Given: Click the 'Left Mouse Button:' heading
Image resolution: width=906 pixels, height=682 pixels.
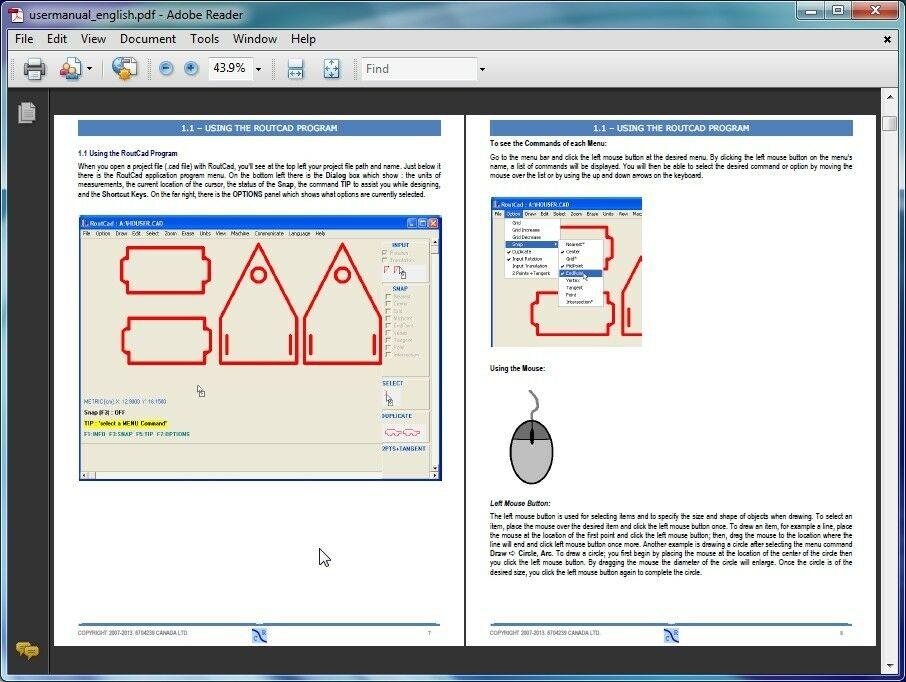Looking at the screenshot, I should (520, 503).
